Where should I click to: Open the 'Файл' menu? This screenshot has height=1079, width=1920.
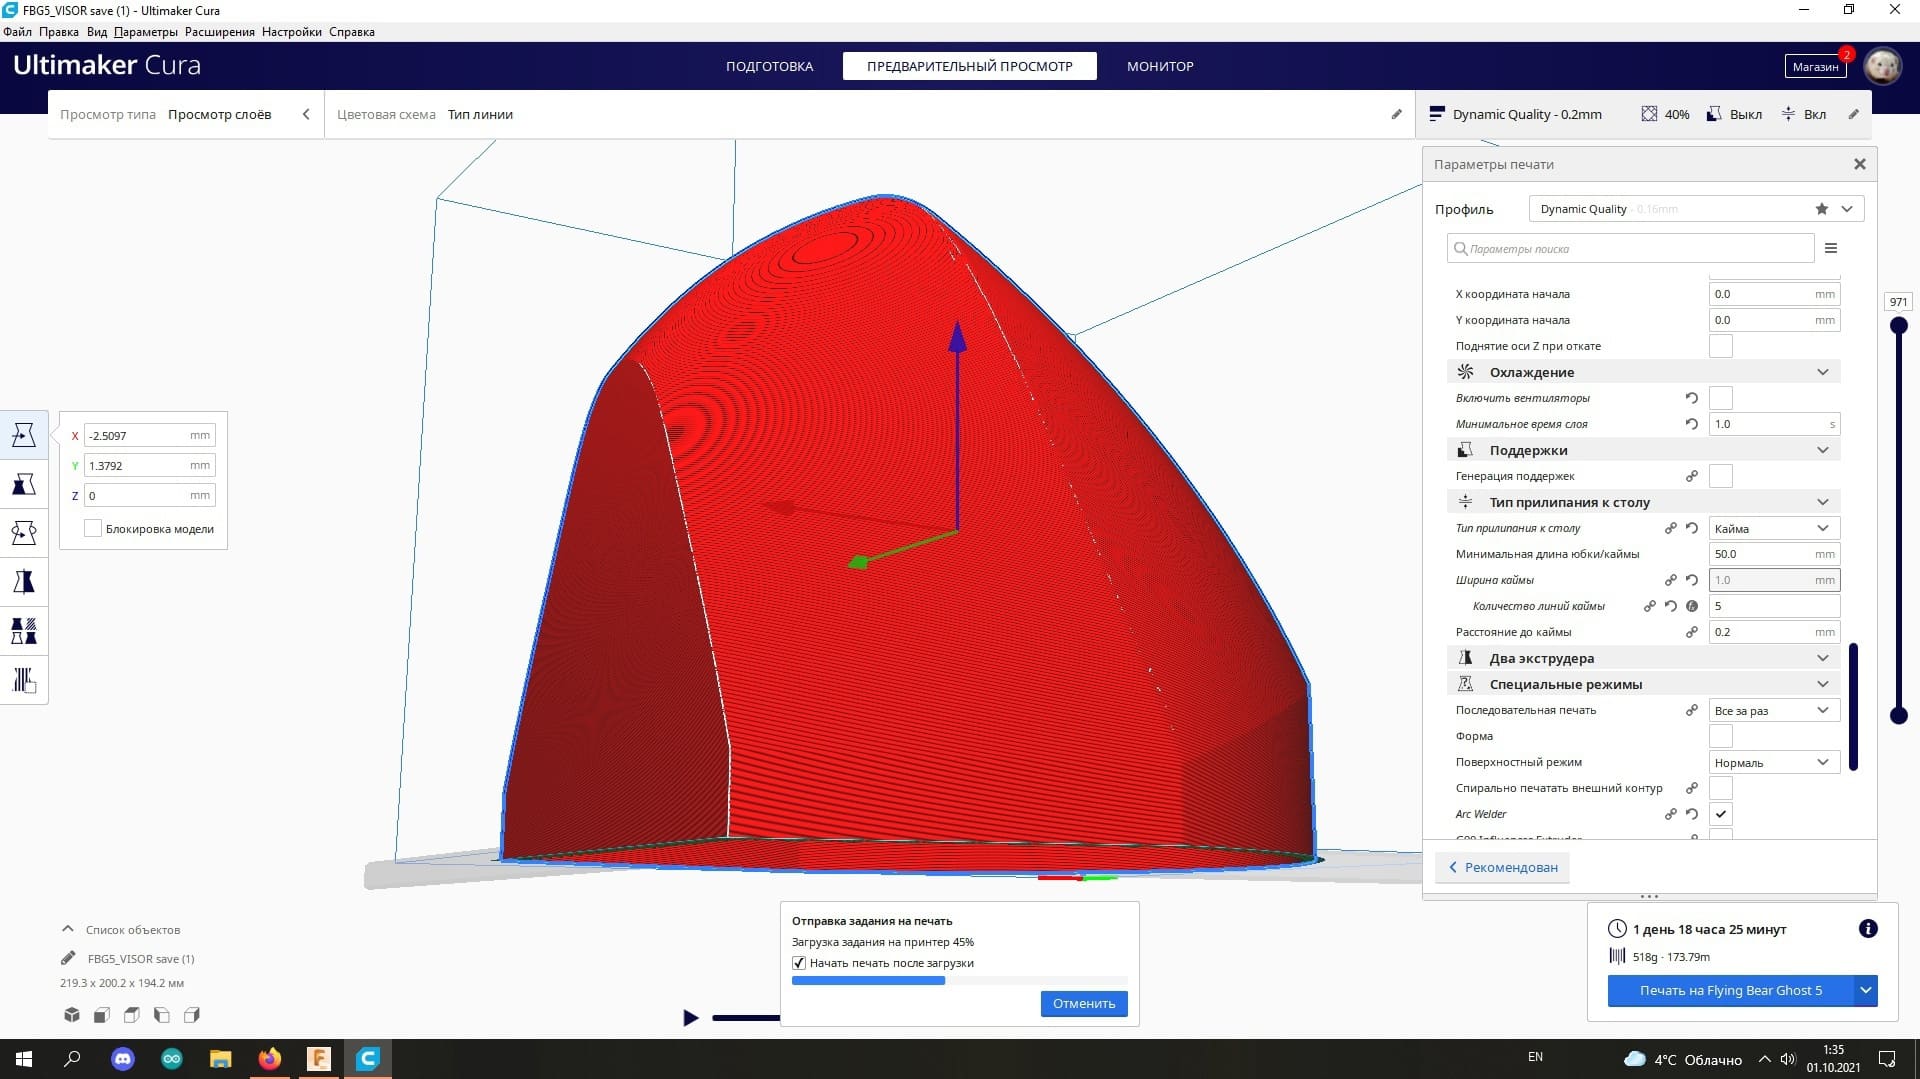click(17, 32)
